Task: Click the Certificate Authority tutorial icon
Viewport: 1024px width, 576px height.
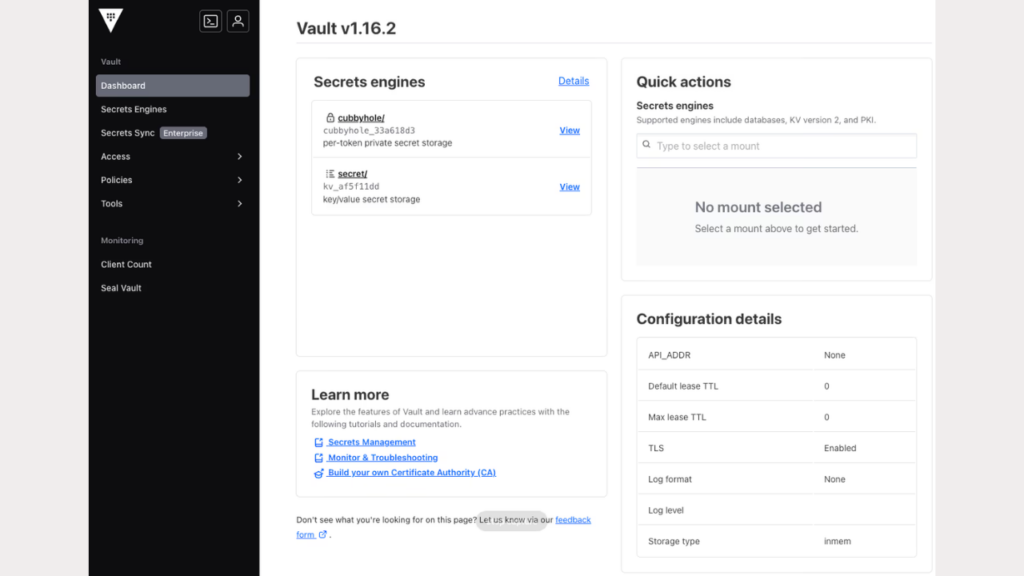Action: click(x=319, y=473)
